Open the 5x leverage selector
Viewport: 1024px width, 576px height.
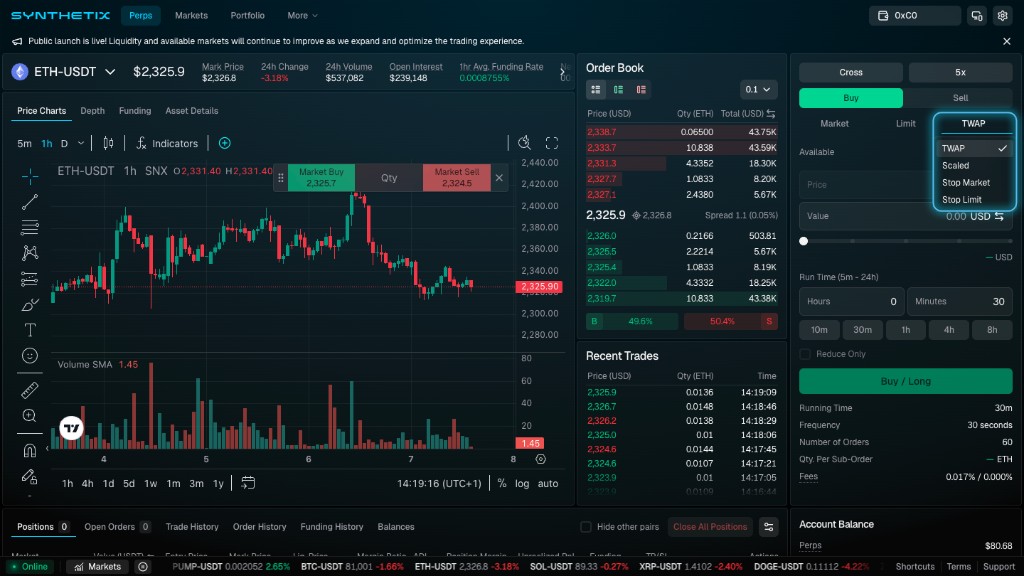[960, 72]
